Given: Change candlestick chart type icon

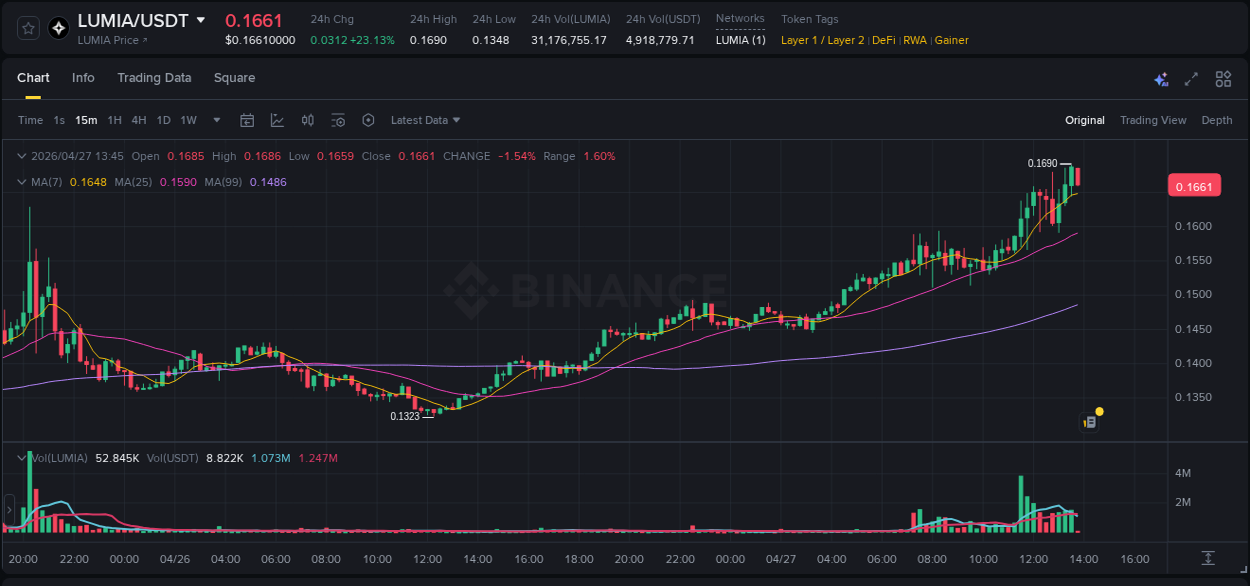Looking at the screenshot, I should coord(308,120).
